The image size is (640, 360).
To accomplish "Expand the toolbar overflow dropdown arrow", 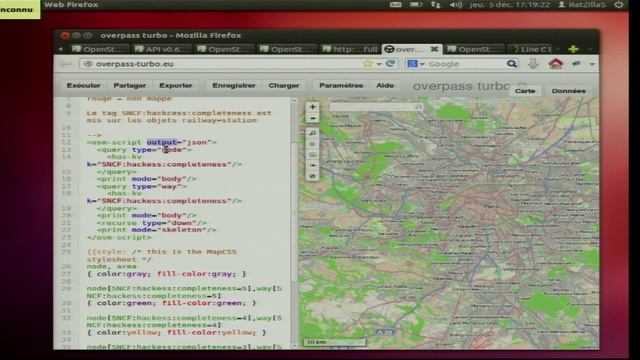I will [592, 64].
